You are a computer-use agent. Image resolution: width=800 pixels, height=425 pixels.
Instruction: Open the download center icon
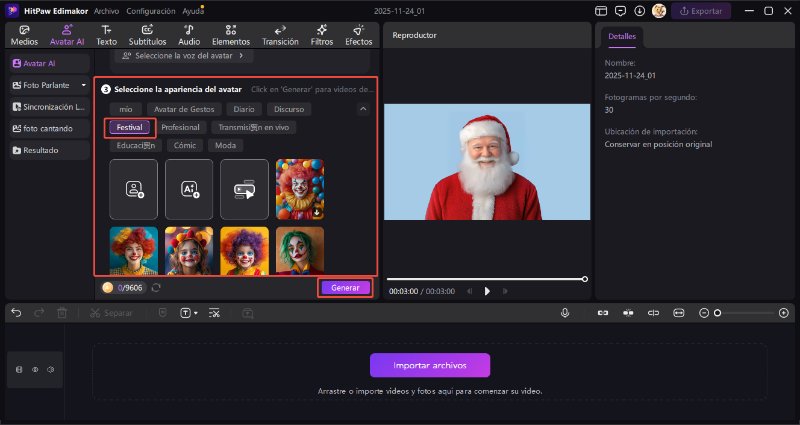tap(639, 11)
